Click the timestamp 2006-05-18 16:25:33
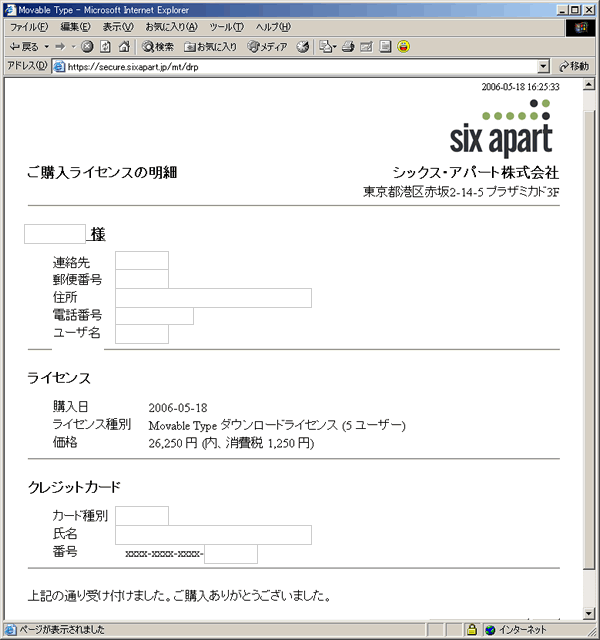This screenshot has width=600, height=640. coord(520,87)
